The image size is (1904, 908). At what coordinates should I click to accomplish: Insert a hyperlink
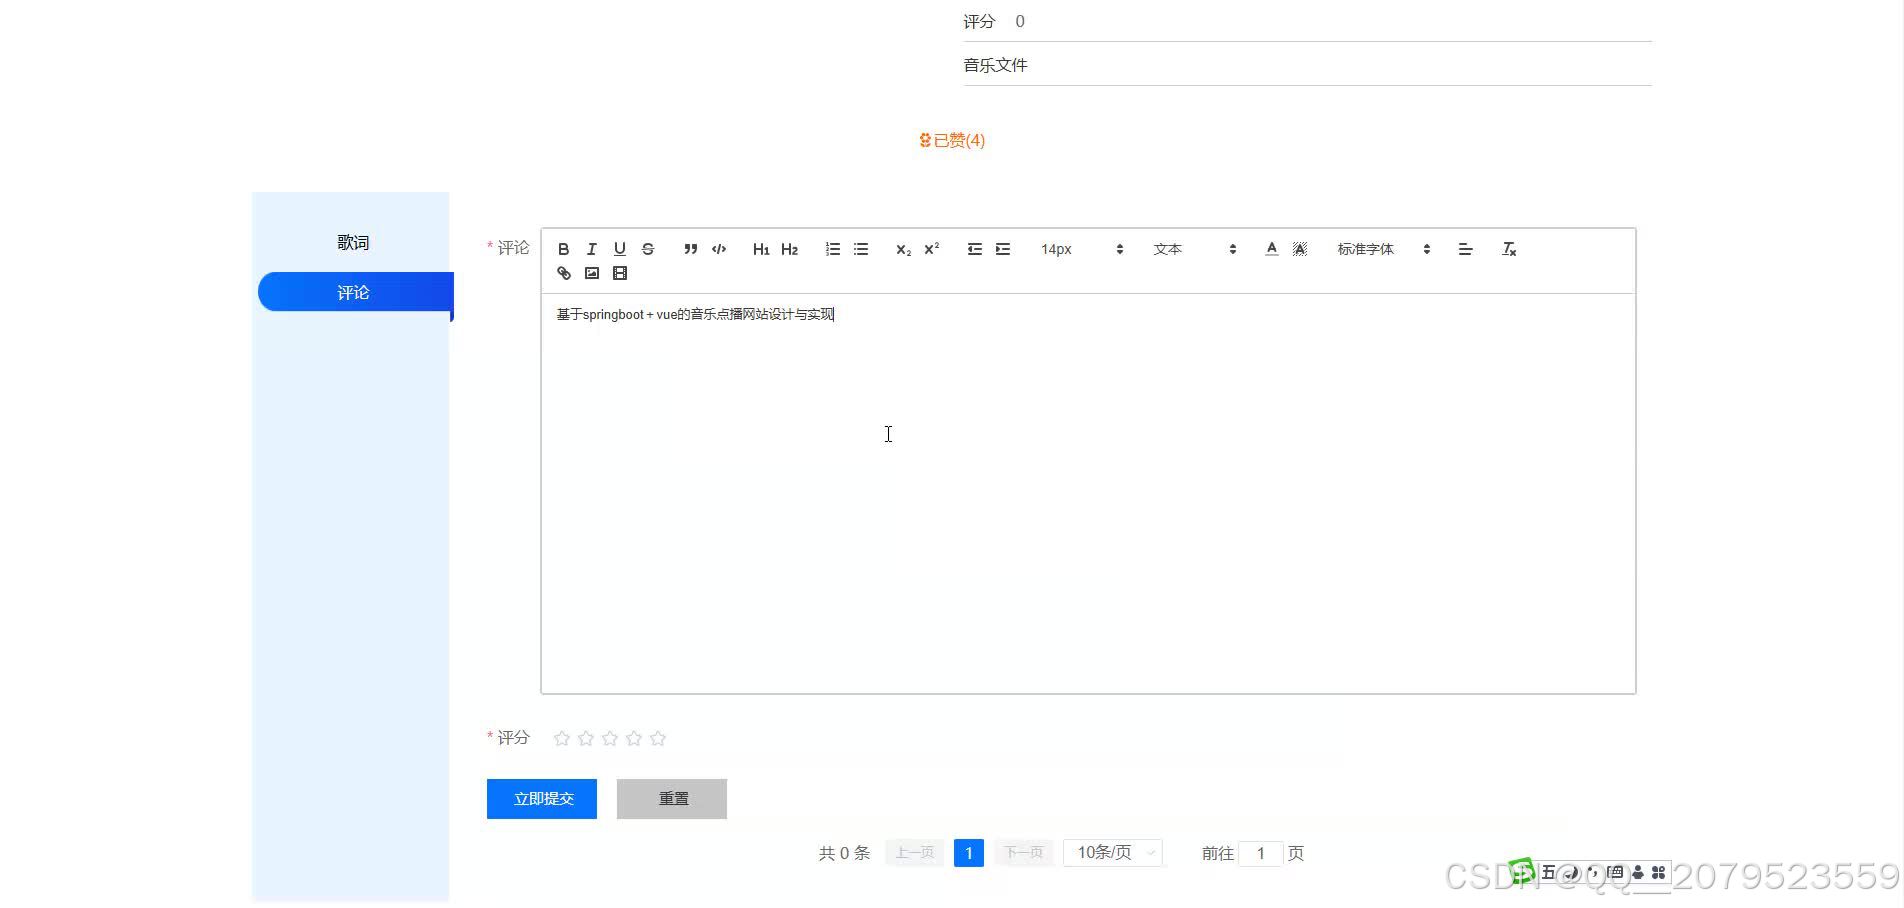coord(563,273)
